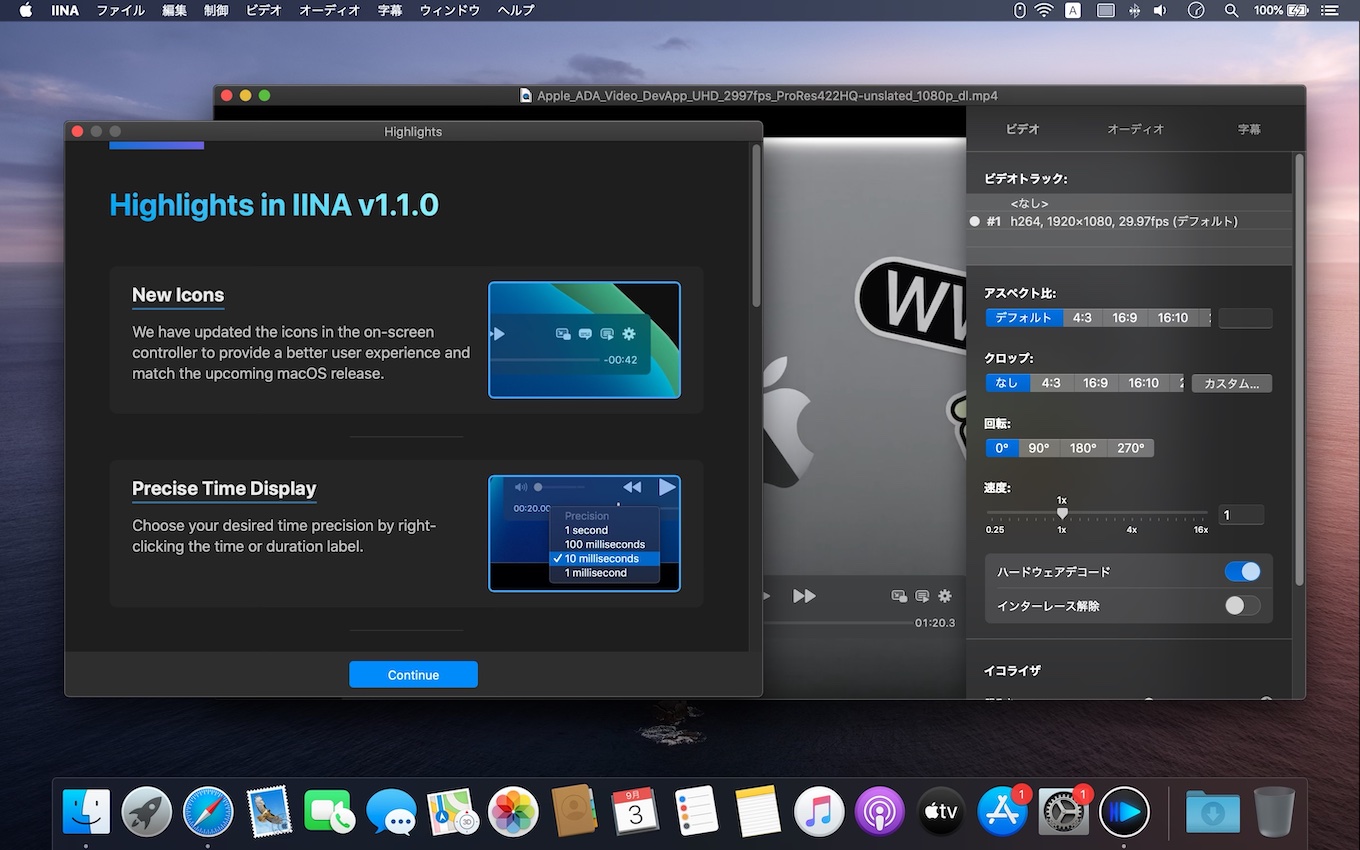Open 編集 menu

[174, 10]
